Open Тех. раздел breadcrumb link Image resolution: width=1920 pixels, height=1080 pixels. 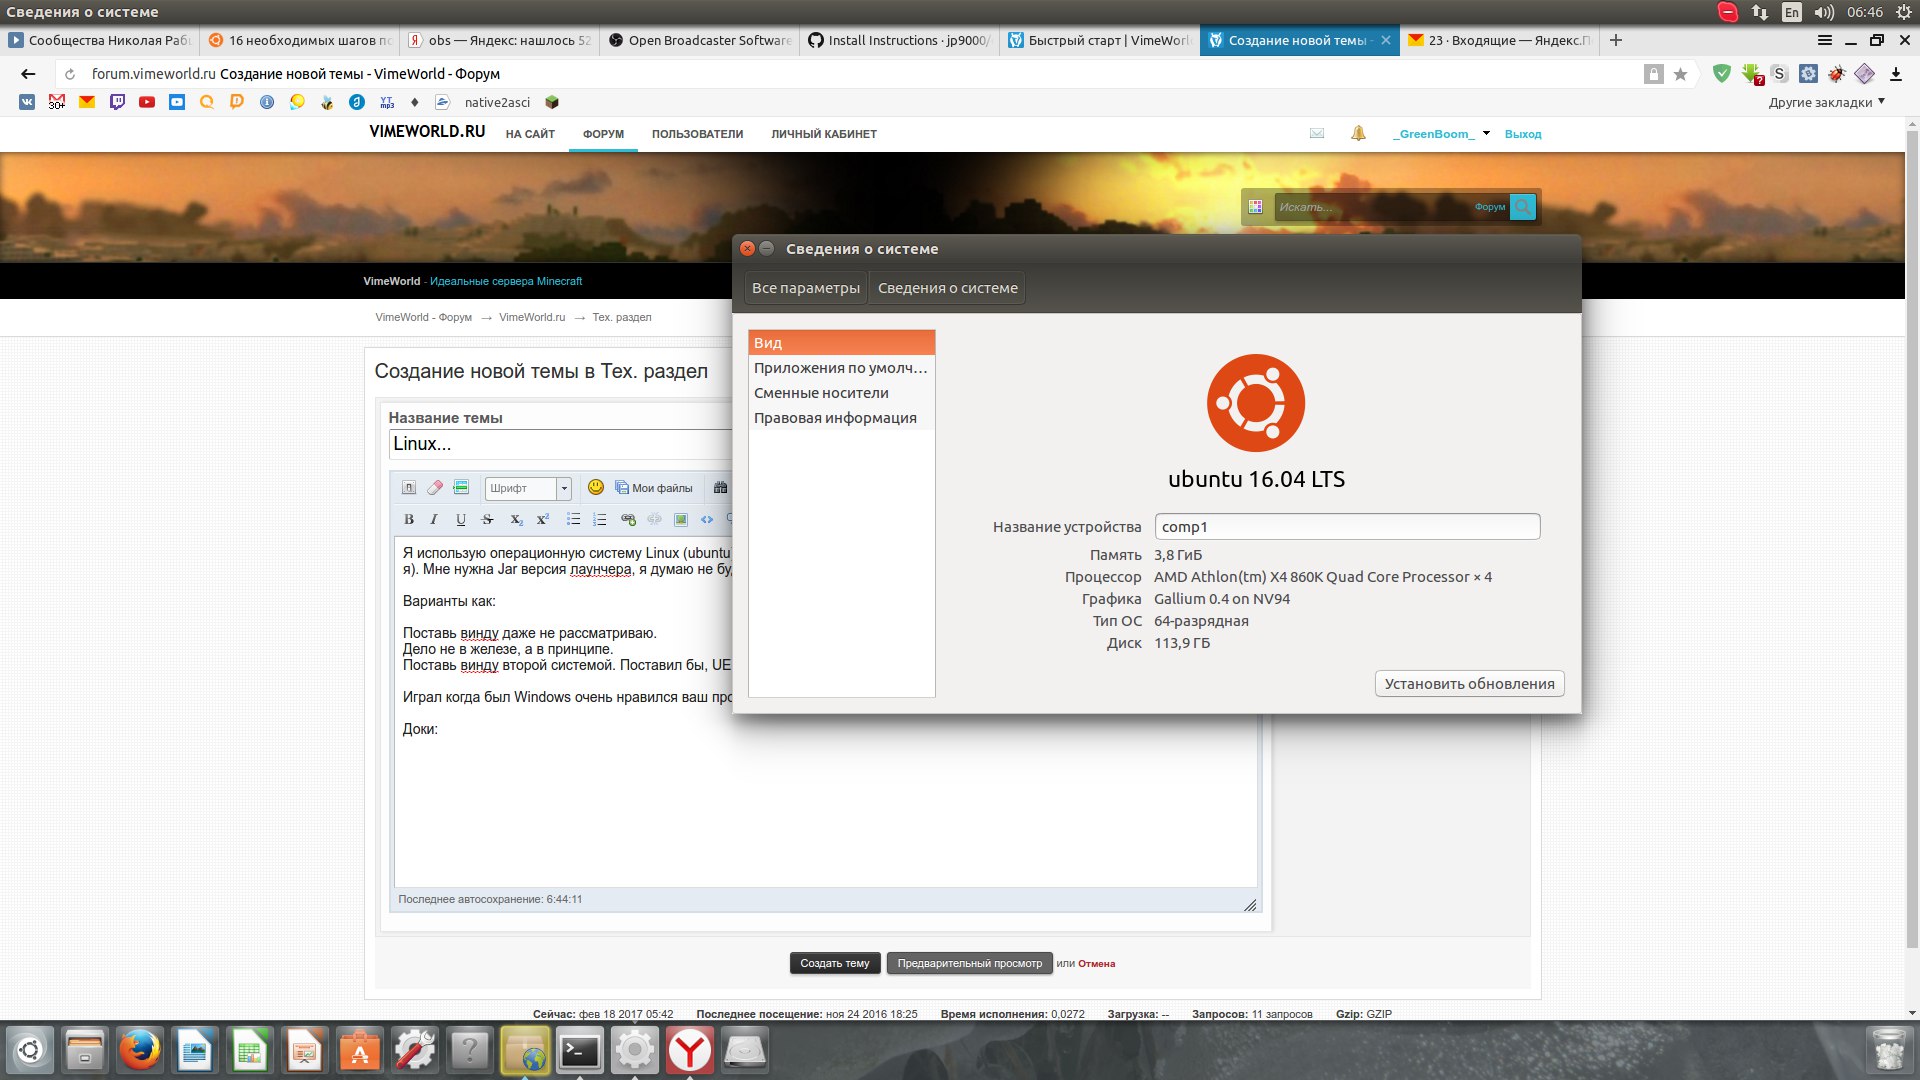[x=622, y=317]
